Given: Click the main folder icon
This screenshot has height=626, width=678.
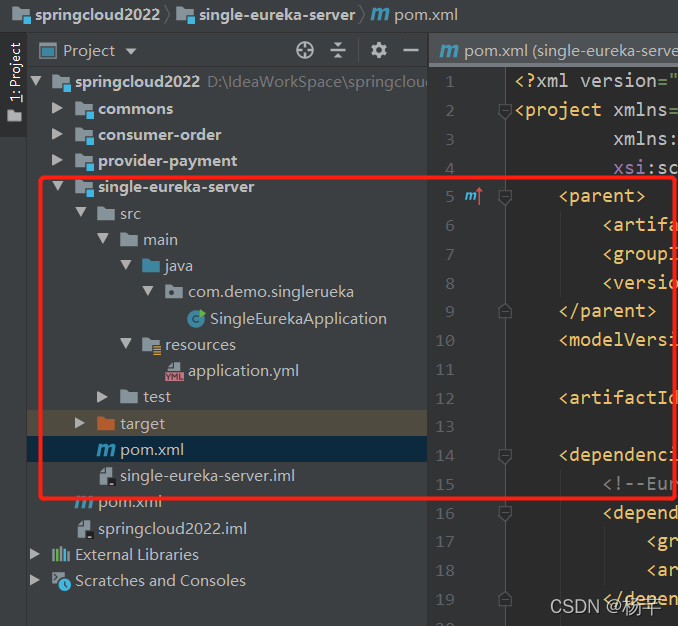Looking at the screenshot, I should click(x=129, y=240).
